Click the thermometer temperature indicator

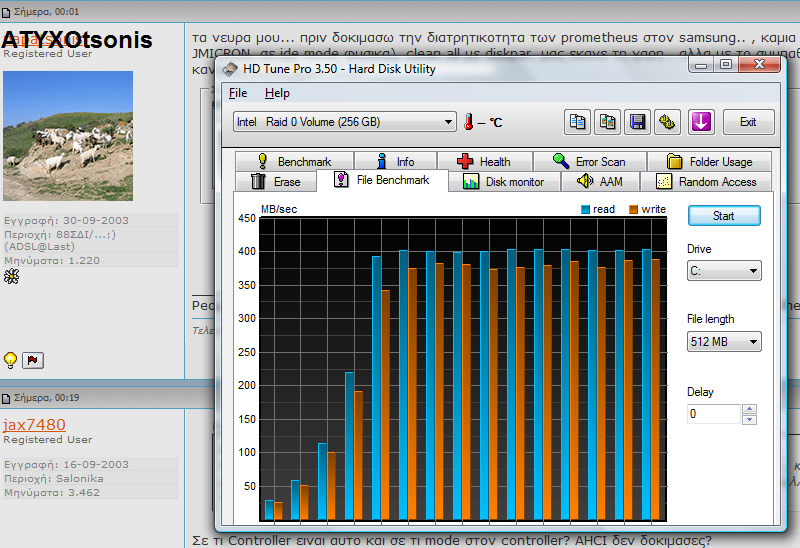pyautogui.click(x=468, y=122)
